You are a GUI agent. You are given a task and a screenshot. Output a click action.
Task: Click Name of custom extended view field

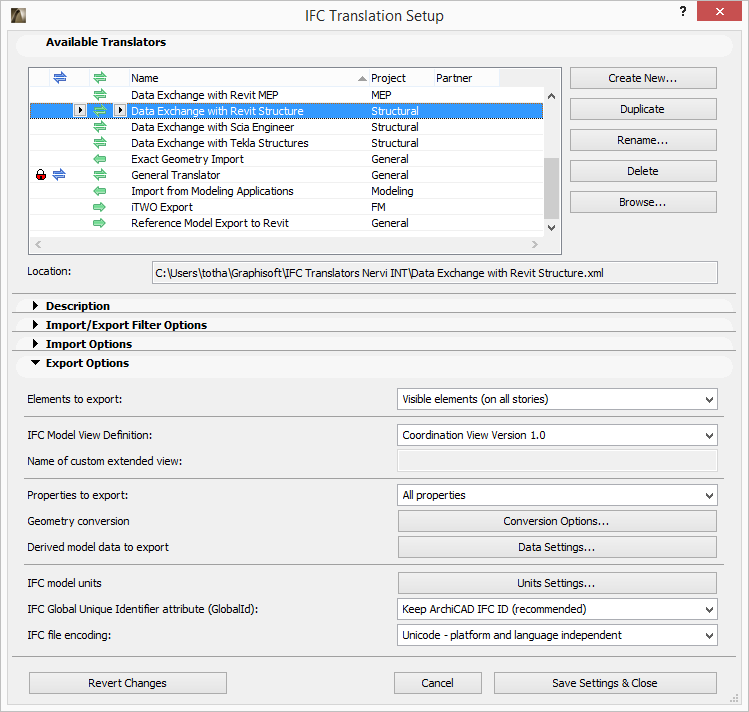coord(557,461)
